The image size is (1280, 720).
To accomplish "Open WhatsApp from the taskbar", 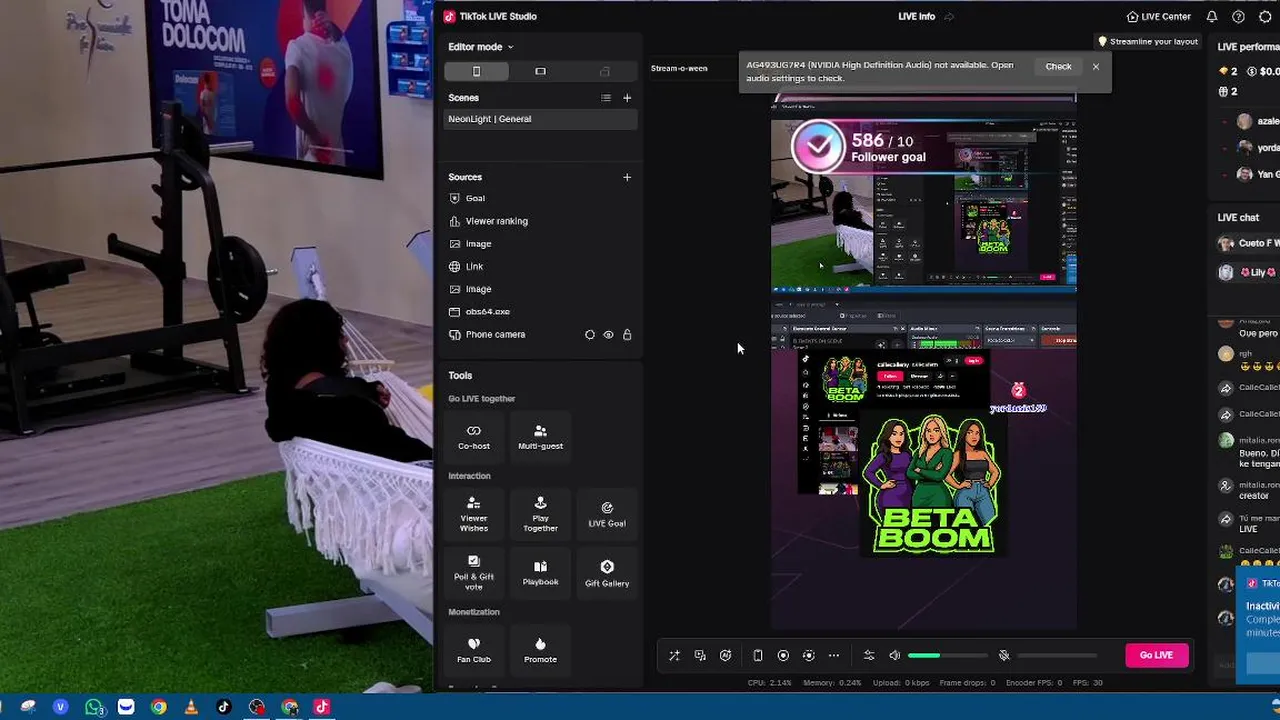I will tap(93, 707).
